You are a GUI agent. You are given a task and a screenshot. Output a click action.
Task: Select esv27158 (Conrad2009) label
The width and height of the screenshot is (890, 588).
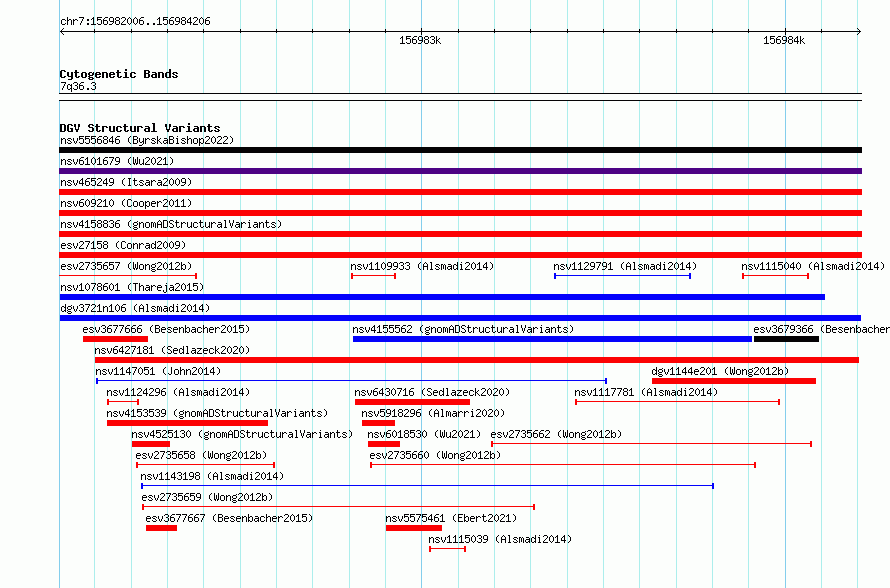coord(123,245)
